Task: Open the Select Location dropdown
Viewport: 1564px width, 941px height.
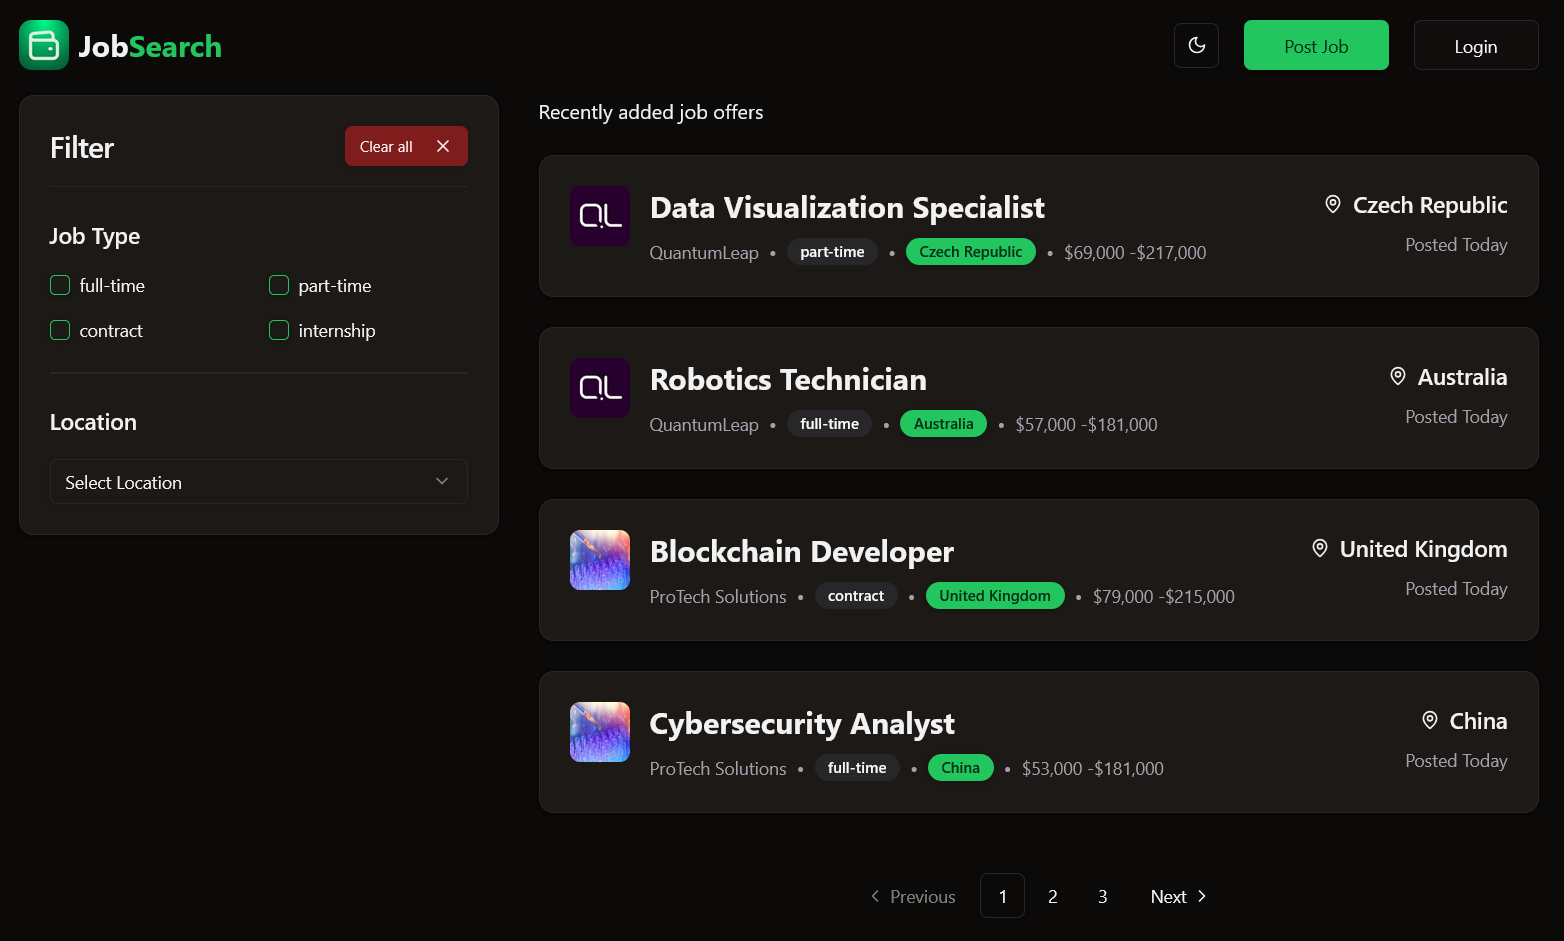Action: (258, 482)
